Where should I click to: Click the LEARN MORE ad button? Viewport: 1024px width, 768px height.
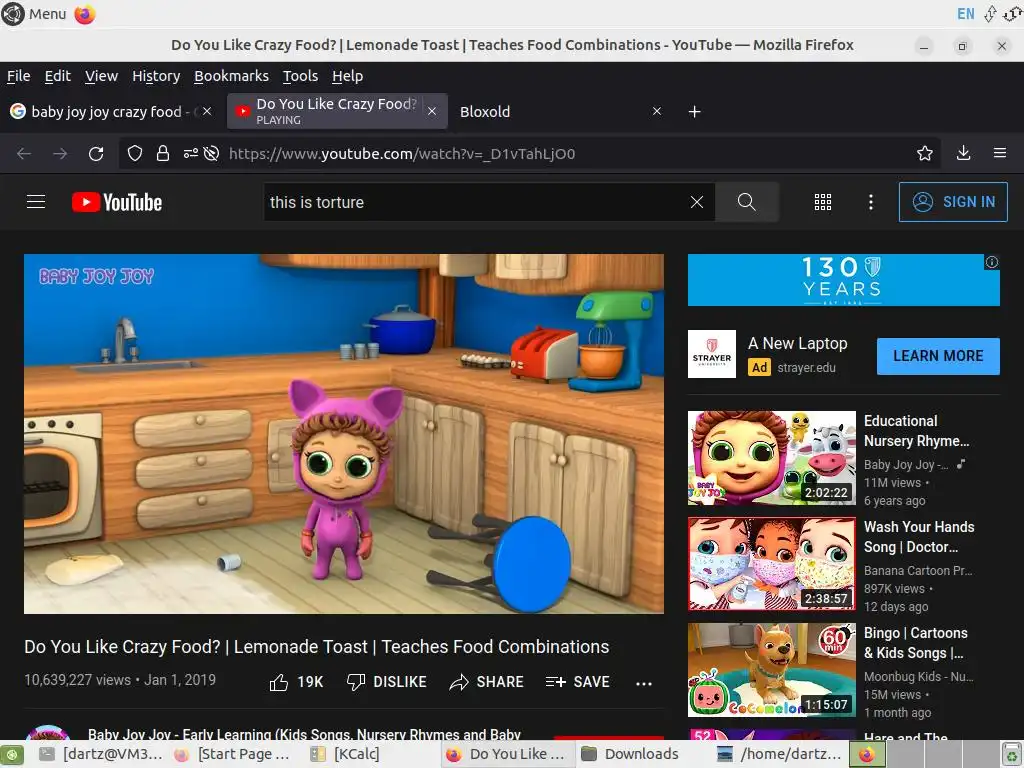point(938,356)
